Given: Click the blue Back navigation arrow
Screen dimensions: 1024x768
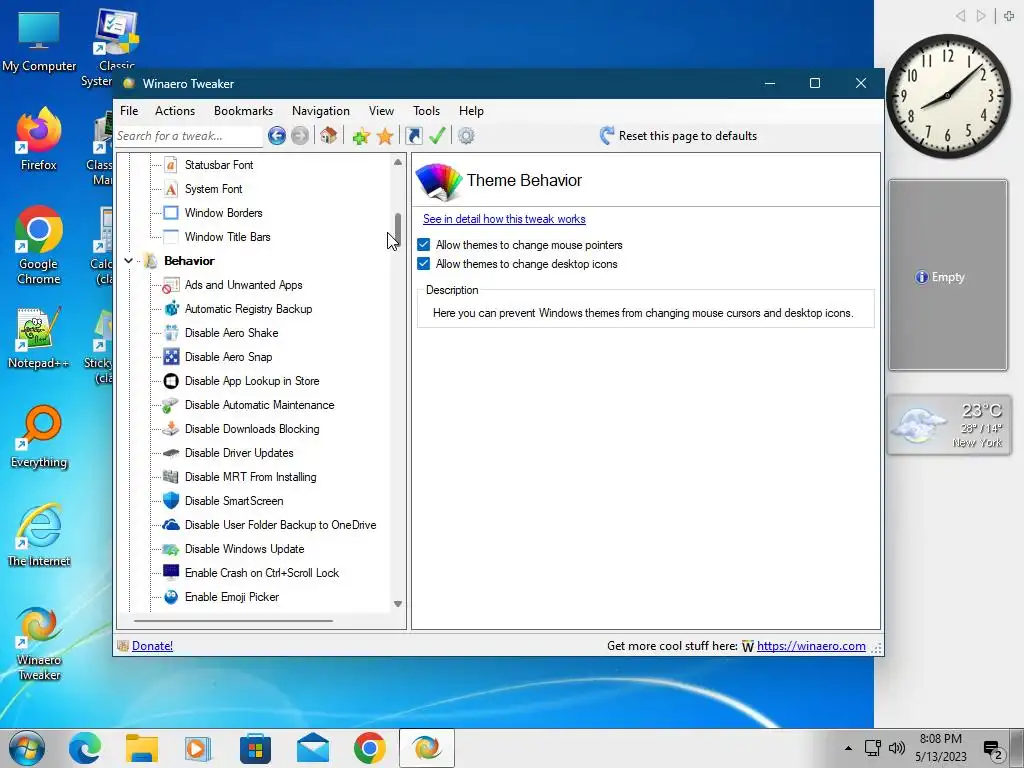Looking at the screenshot, I should pos(277,136).
